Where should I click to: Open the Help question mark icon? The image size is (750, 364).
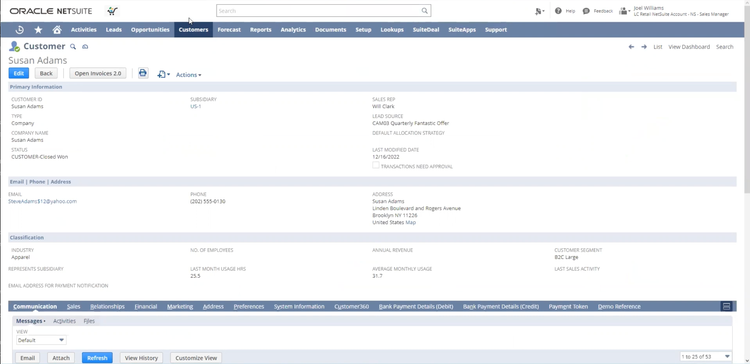(558, 11)
